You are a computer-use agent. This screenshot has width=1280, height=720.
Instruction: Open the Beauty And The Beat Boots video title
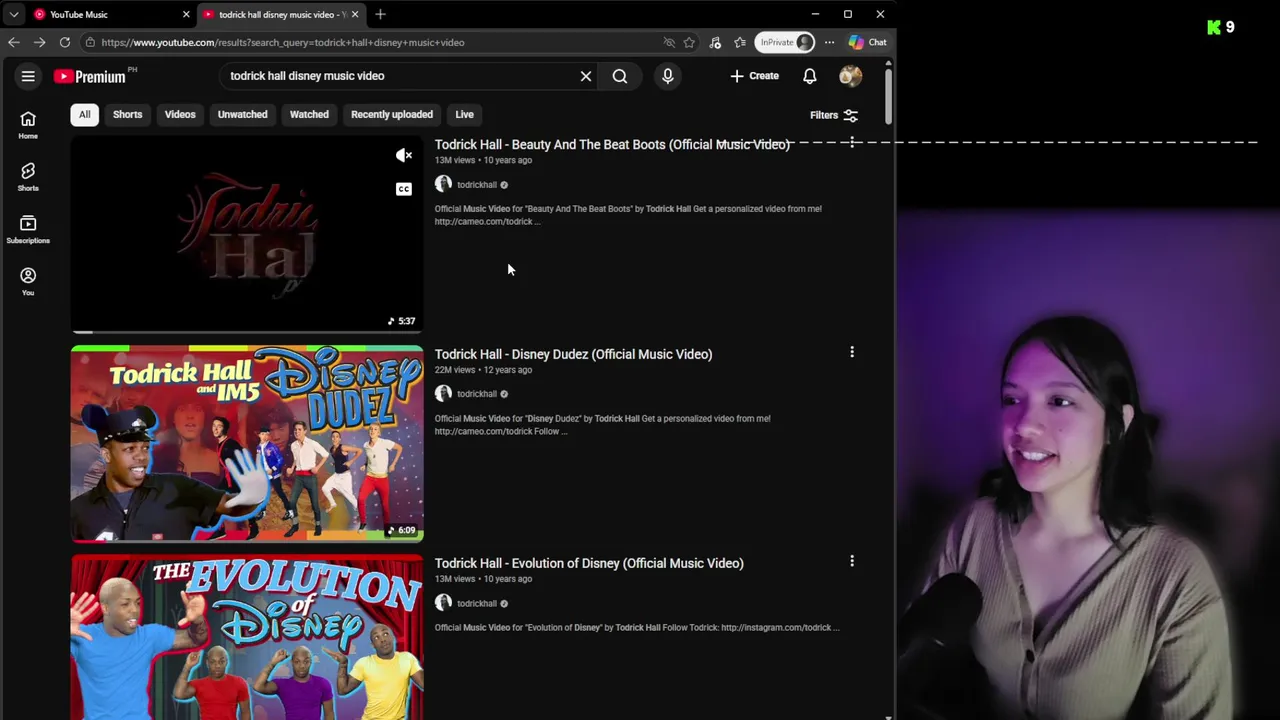coord(612,145)
